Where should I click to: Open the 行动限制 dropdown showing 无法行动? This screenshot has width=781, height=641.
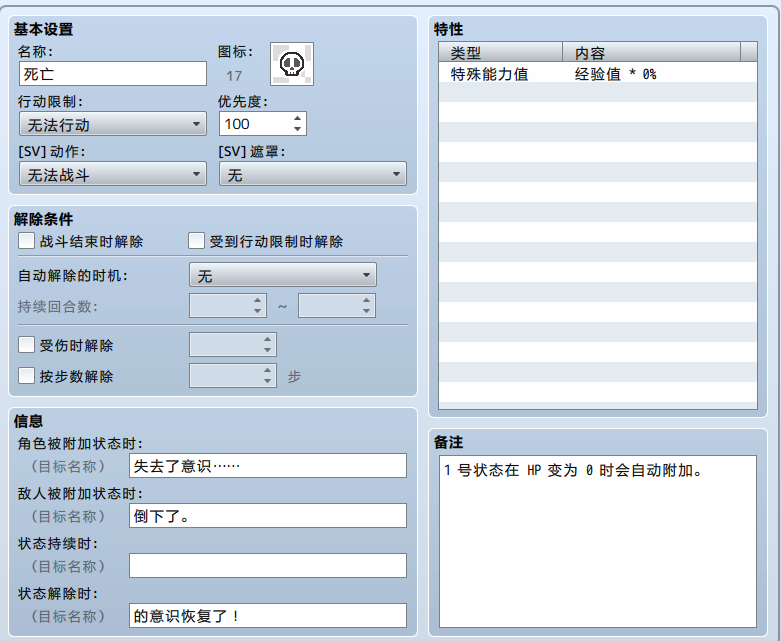click(x=113, y=124)
